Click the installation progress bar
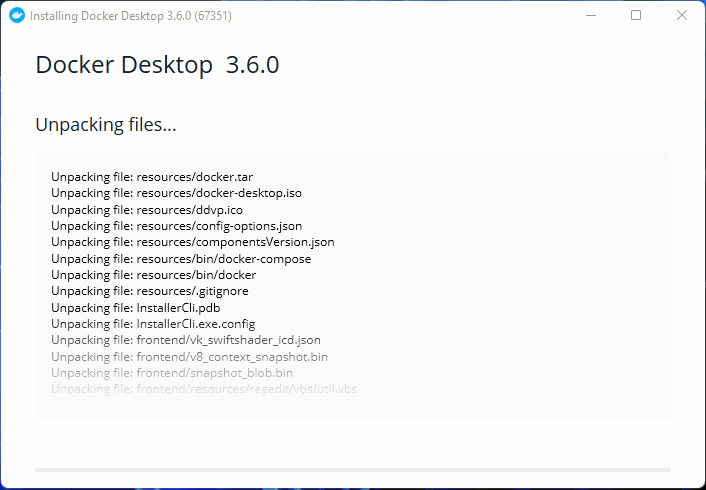Image resolution: width=706 pixels, height=490 pixels. 353,470
